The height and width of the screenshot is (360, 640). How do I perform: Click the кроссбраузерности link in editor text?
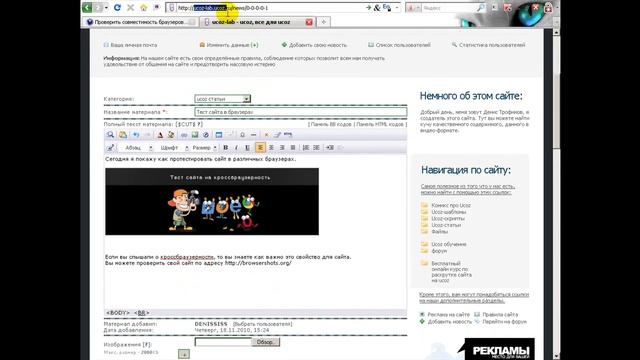(x=187, y=257)
